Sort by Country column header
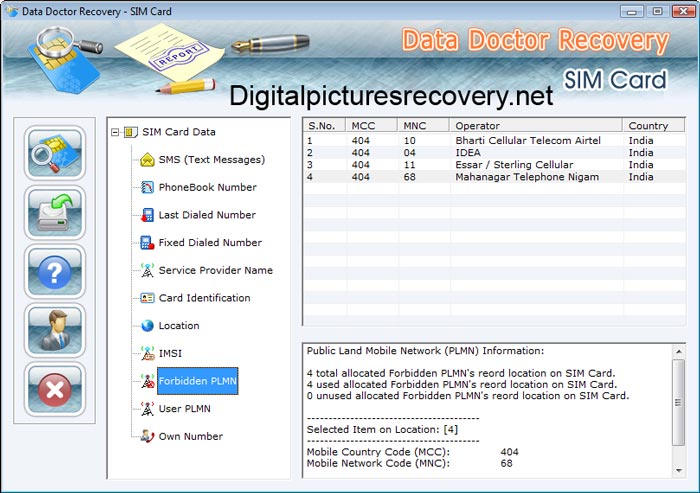Screen dimensions: 700x493 [x=654, y=125]
